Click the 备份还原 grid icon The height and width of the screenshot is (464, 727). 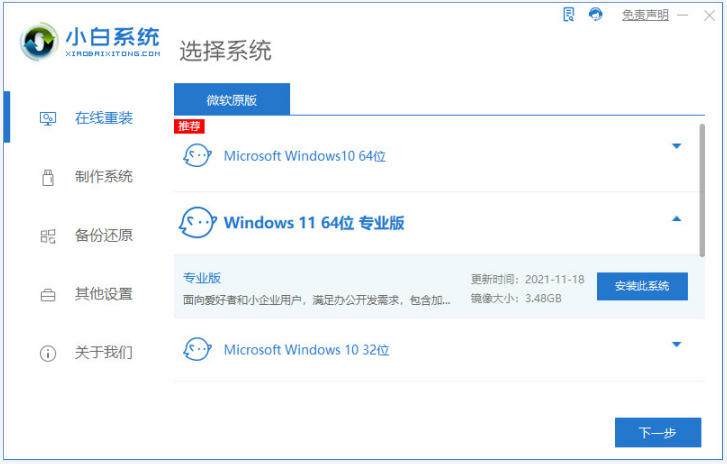[47, 236]
